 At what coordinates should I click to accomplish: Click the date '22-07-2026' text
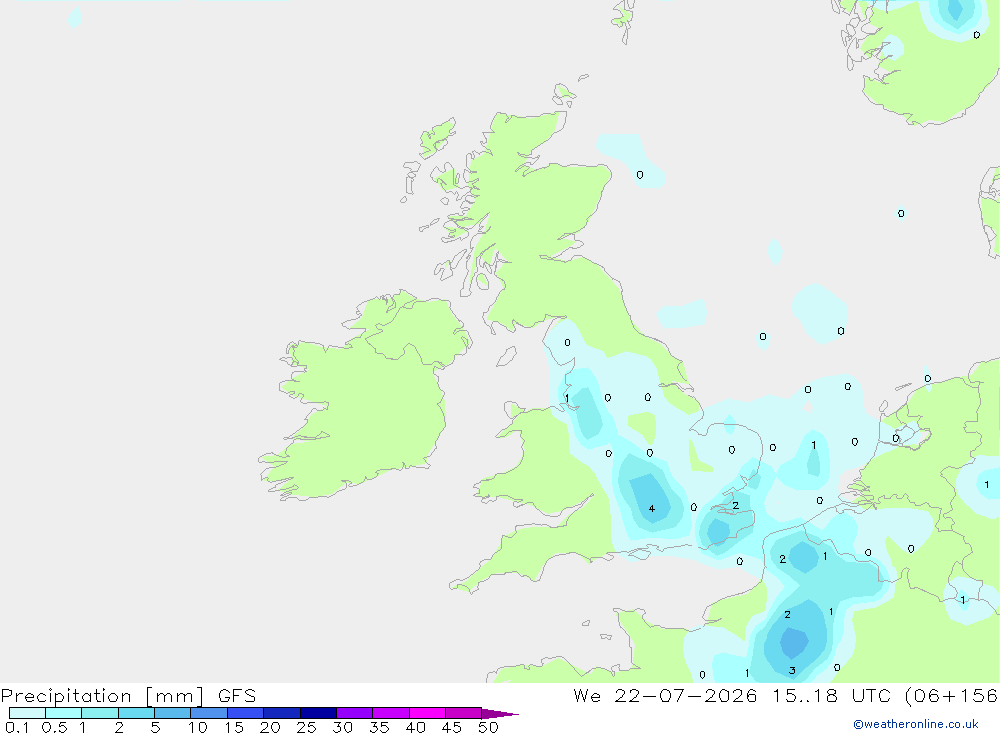coord(686,695)
